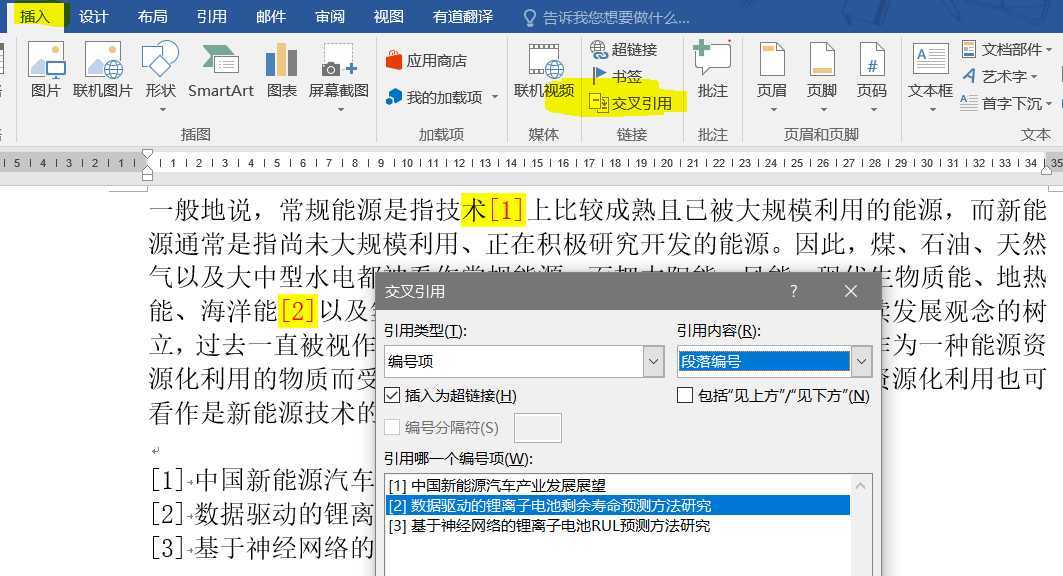Open the header (页眉) menu
The width and height of the screenshot is (1063, 576).
coord(771,75)
